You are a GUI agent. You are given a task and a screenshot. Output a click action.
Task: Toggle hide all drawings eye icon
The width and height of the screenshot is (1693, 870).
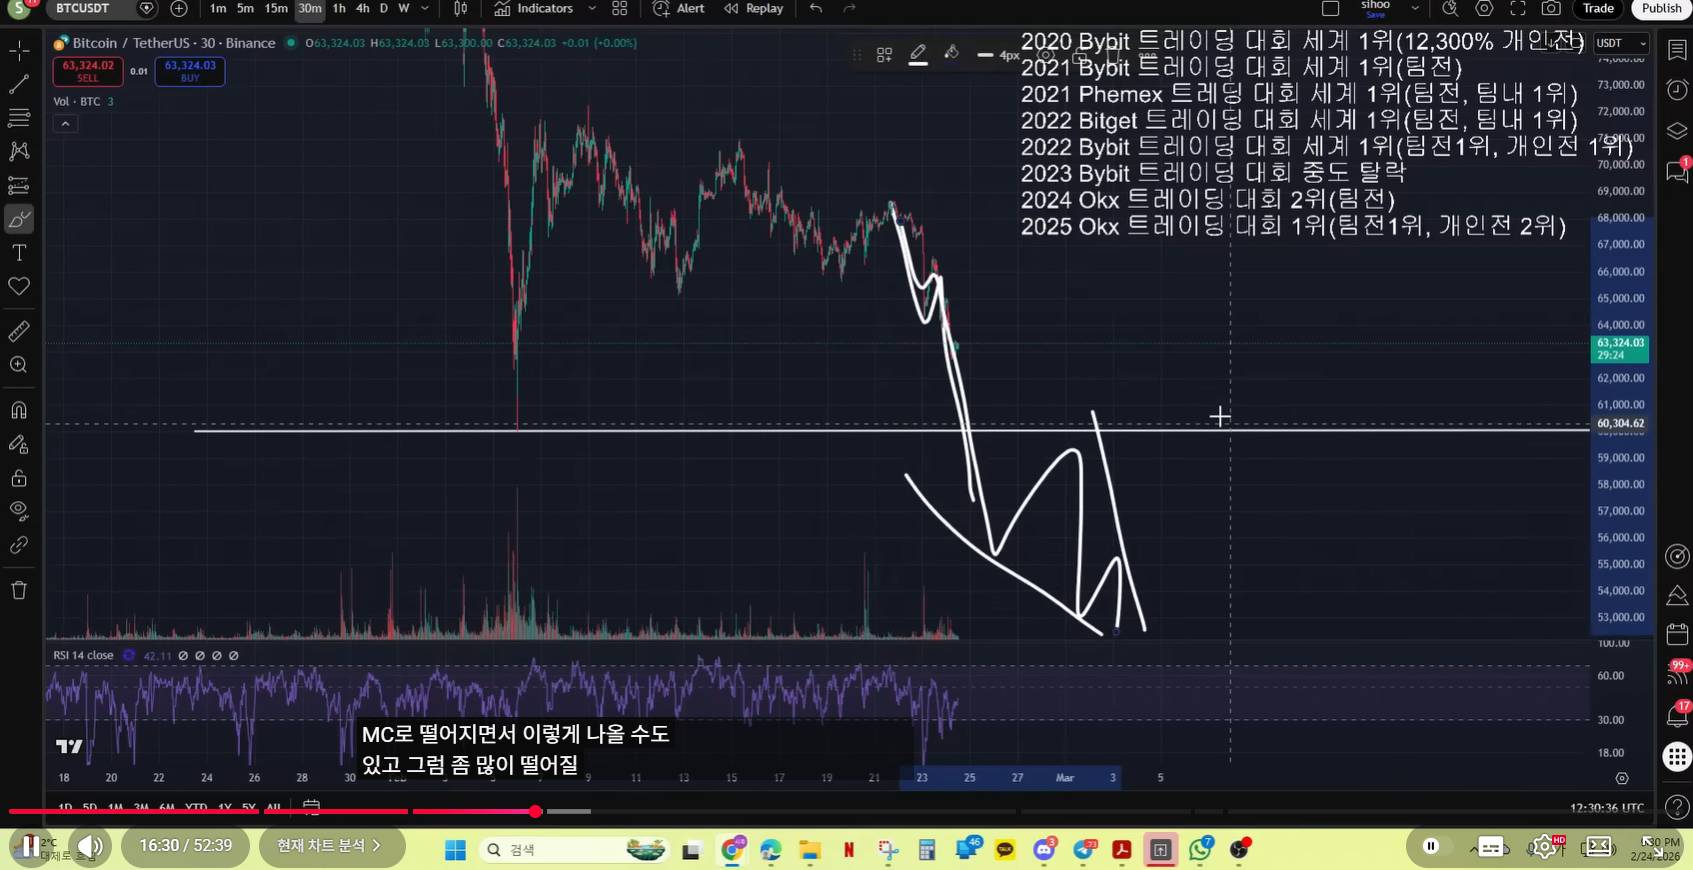(19, 511)
